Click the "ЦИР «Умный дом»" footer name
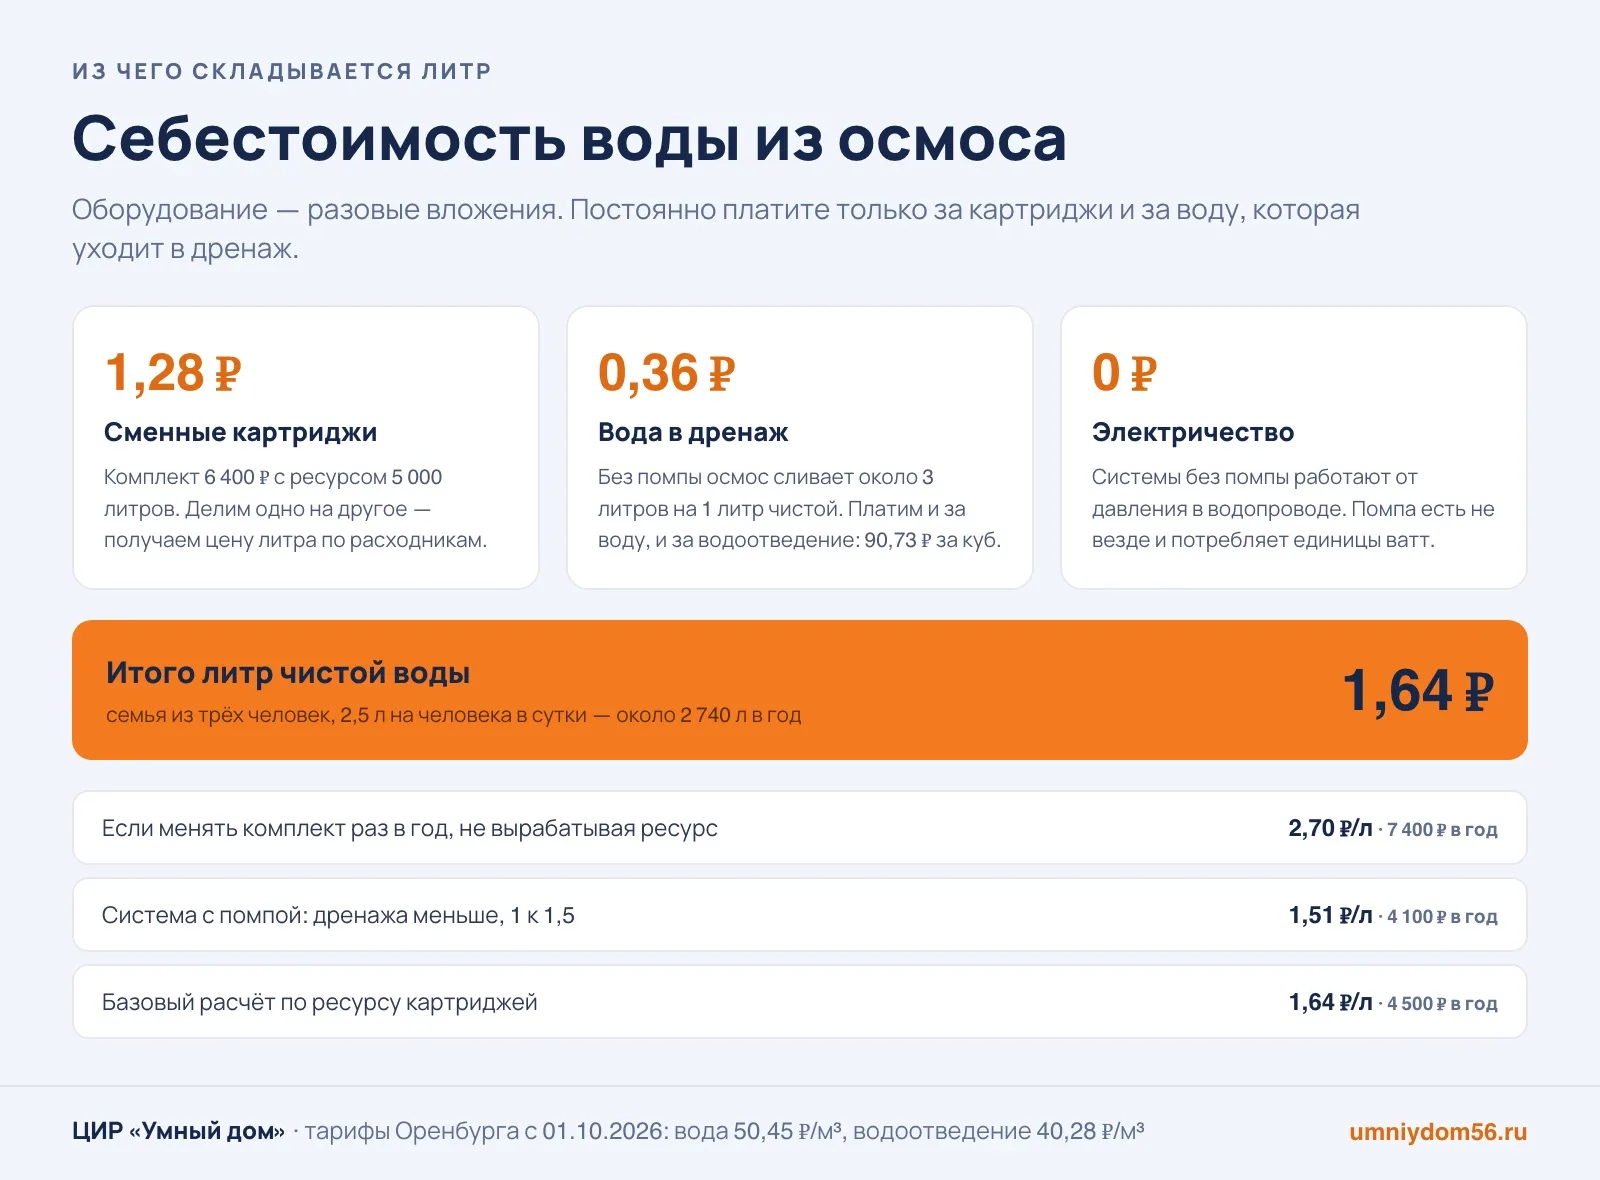This screenshot has height=1180, width=1600. [178, 1132]
